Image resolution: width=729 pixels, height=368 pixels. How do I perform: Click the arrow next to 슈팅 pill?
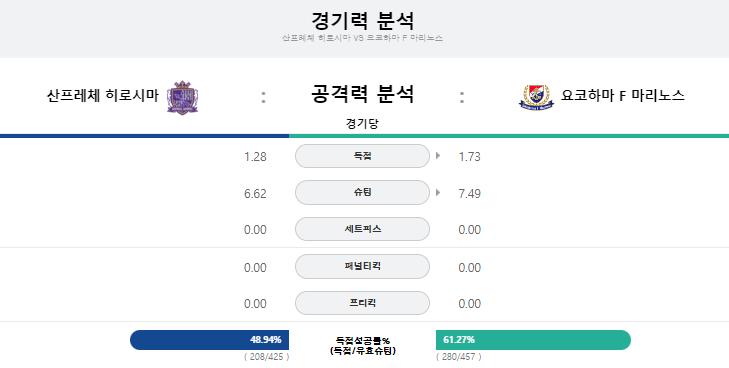(437, 192)
